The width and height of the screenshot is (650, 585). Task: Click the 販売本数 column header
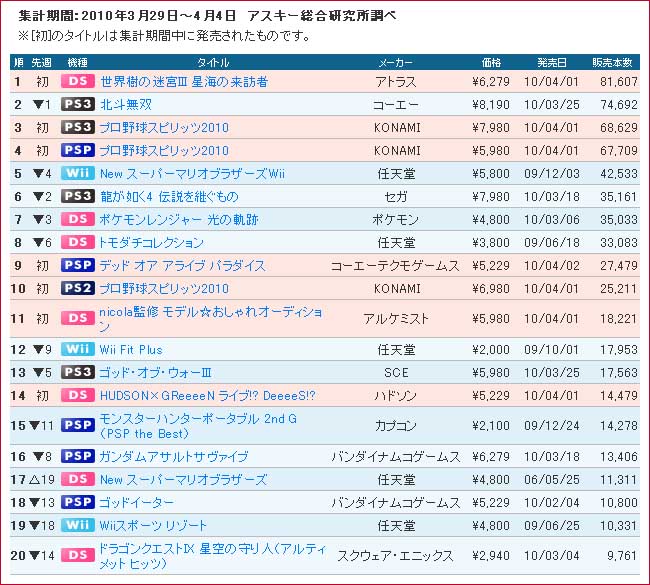[x=612, y=63]
